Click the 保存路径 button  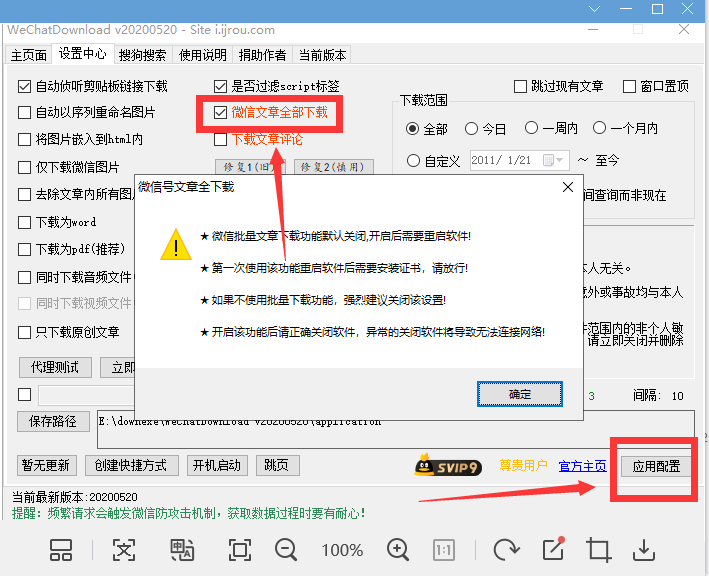53,421
